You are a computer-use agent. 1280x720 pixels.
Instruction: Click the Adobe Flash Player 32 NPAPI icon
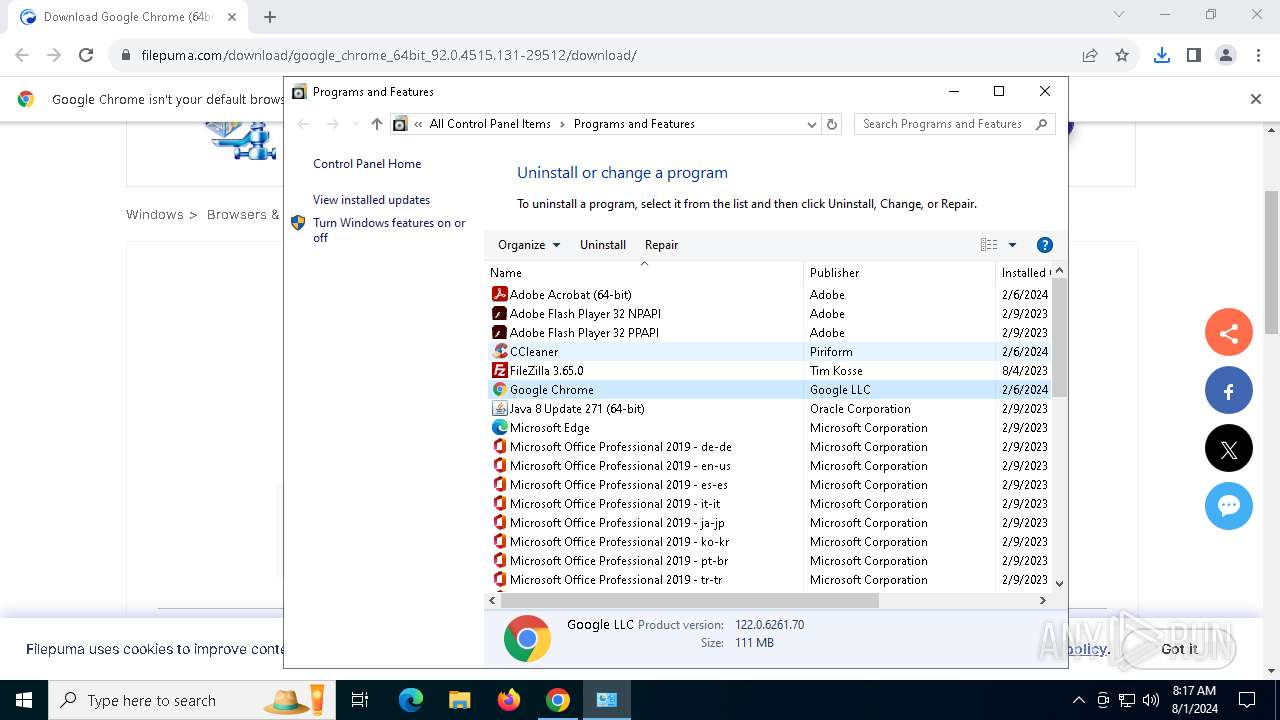click(x=500, y=313)
